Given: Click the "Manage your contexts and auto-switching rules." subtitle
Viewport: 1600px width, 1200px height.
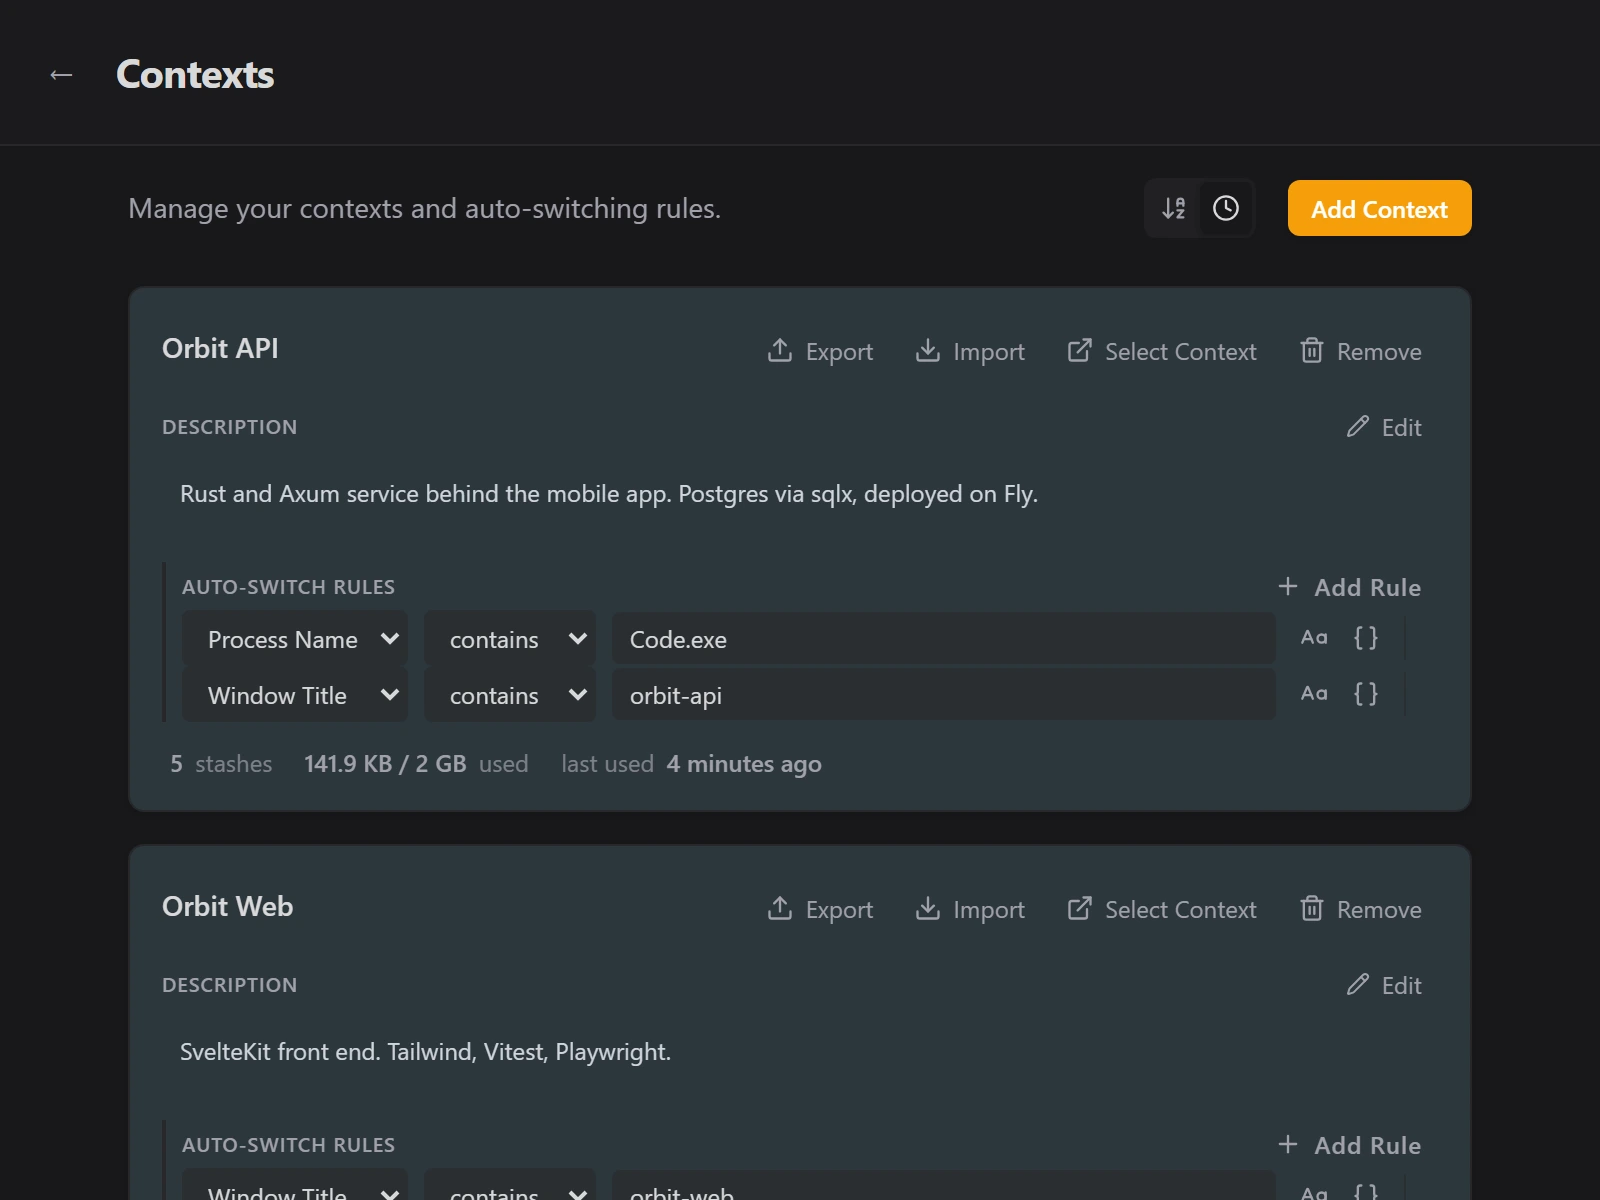Looking at the screenshot, I should (x=424, y=208).
